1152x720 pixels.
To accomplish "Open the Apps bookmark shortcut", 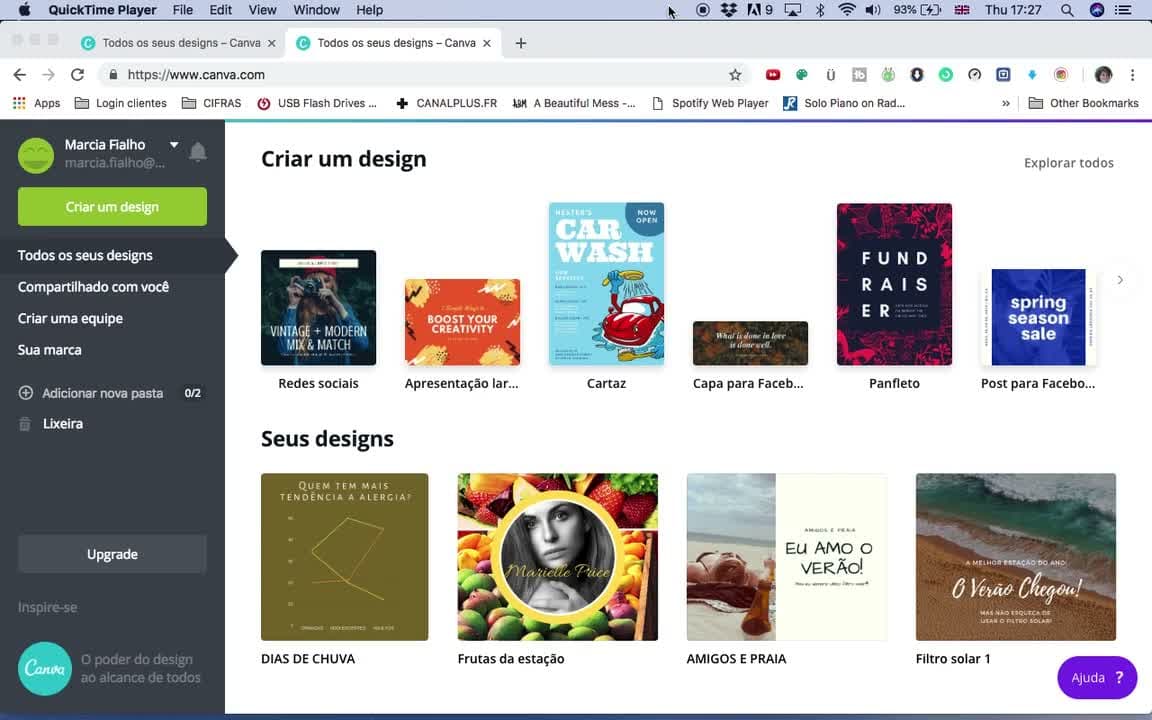I will [x=37, y=104].
